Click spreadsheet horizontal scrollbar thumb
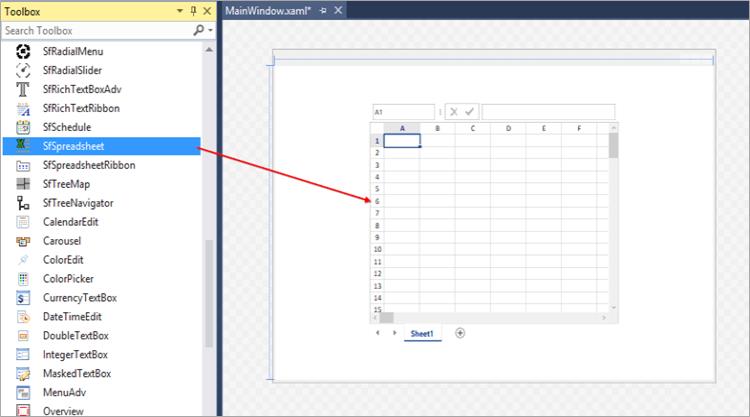 tap(386, 317)
